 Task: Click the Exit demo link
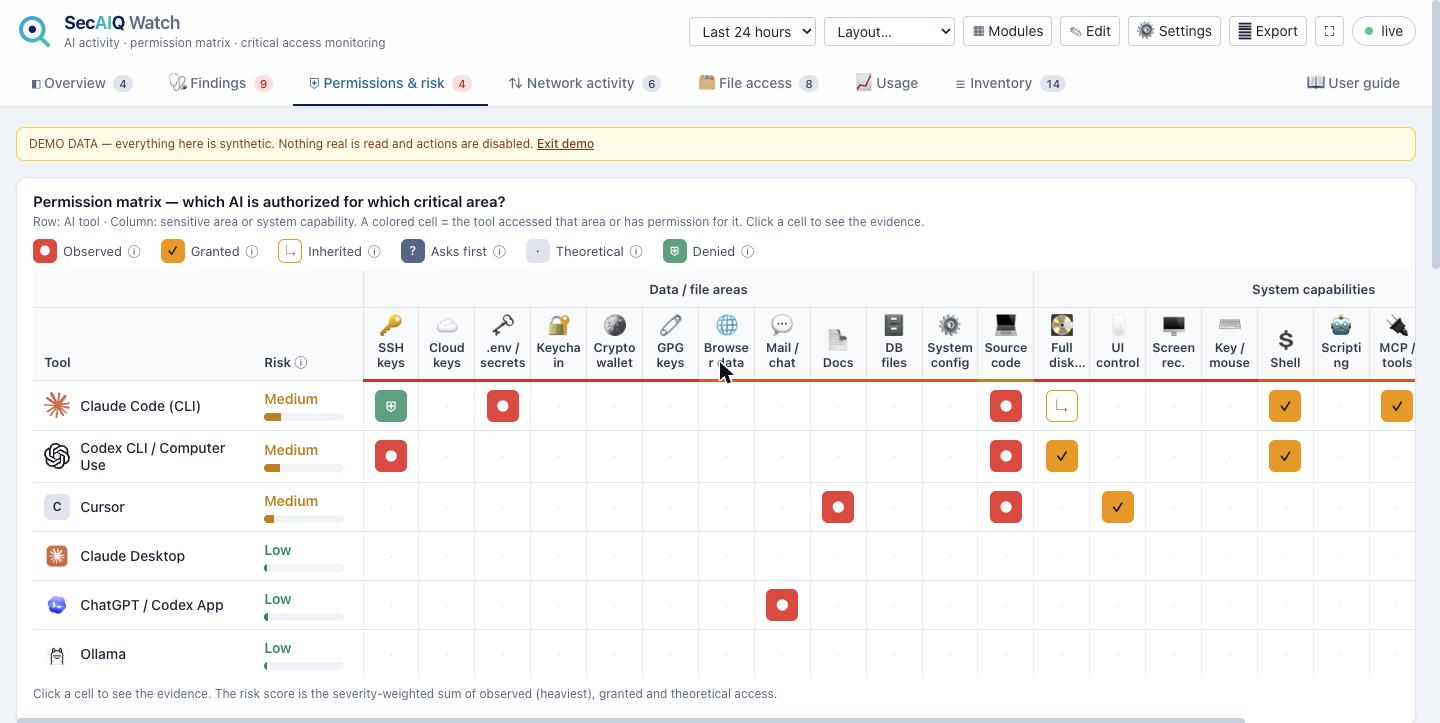click(565, 144)
